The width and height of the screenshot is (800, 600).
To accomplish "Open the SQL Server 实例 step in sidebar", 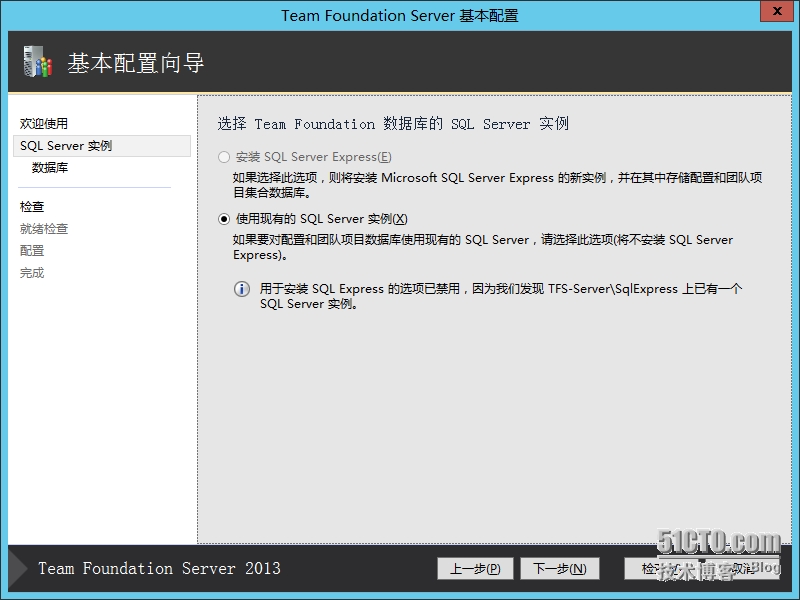I will click(x=102, y=146).
